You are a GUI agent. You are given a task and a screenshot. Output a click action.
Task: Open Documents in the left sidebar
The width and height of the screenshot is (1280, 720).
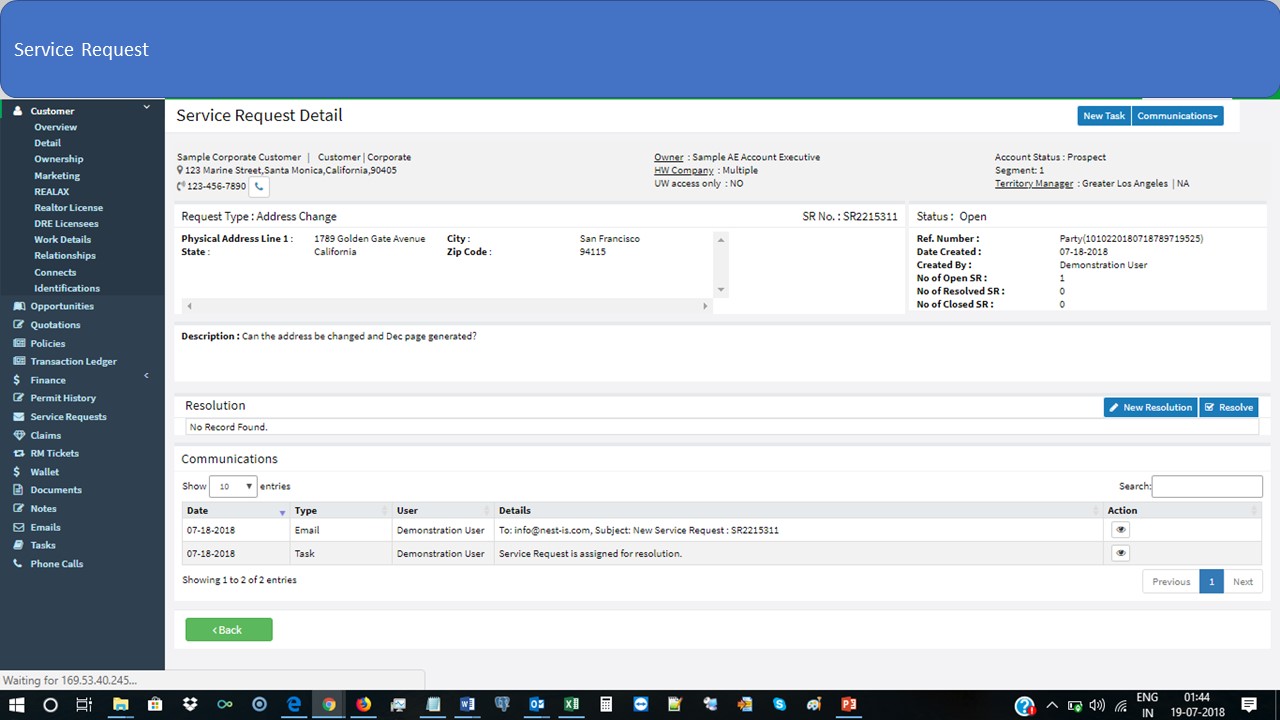pyautogui.click(x=55, y=490)
